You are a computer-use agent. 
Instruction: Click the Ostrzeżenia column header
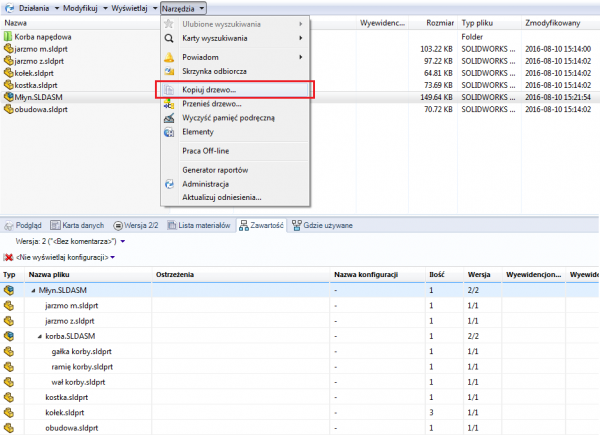tap(175, 274)
